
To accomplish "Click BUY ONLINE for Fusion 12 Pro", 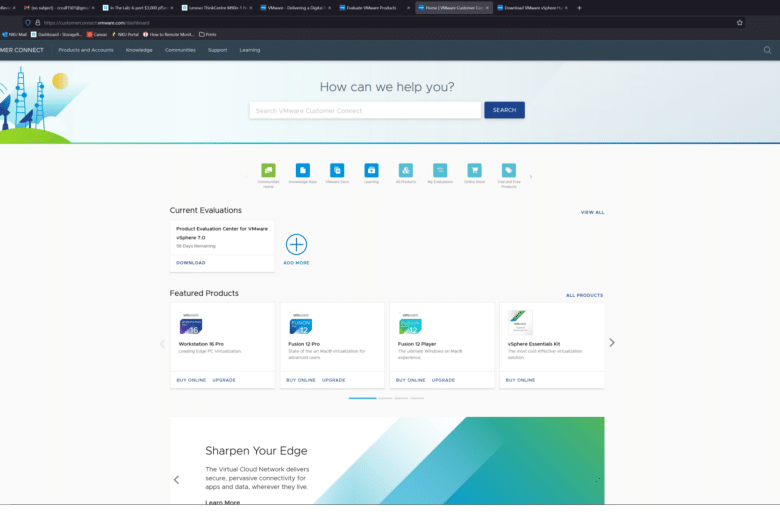I will point(300,380).
